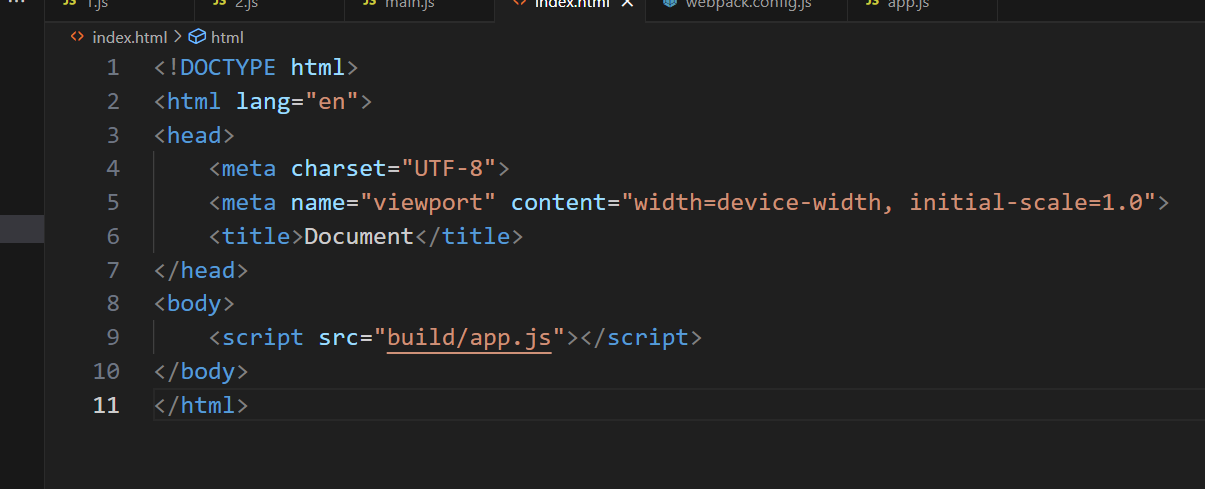Screen dimensions: 1205x489
Task: Click the underlined build/app.js link
Action: click(469, 337)
